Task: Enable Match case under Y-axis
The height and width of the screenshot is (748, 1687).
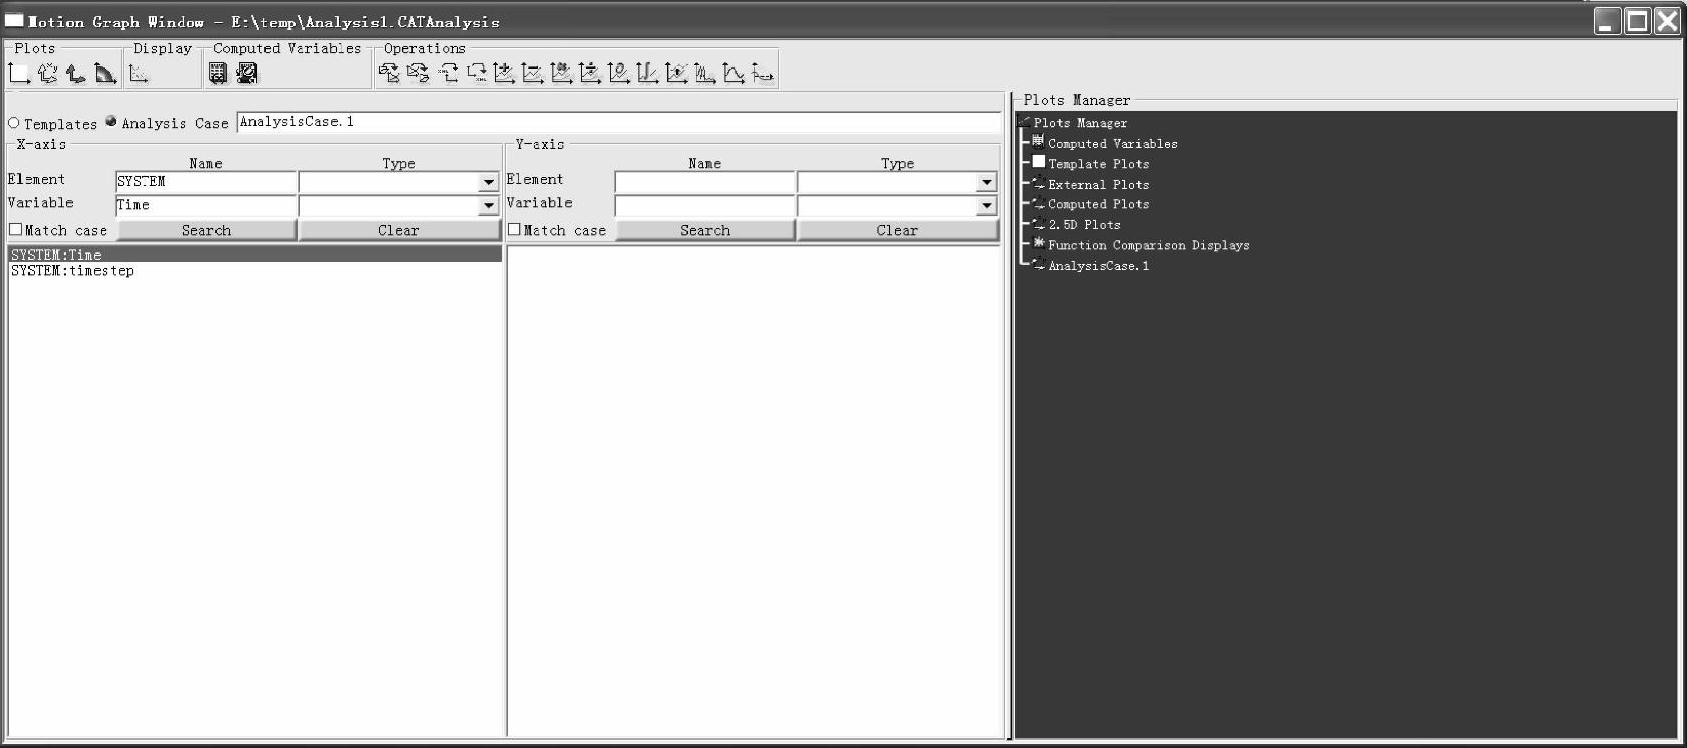Action: pyautogui.click(x=514, y=229)
